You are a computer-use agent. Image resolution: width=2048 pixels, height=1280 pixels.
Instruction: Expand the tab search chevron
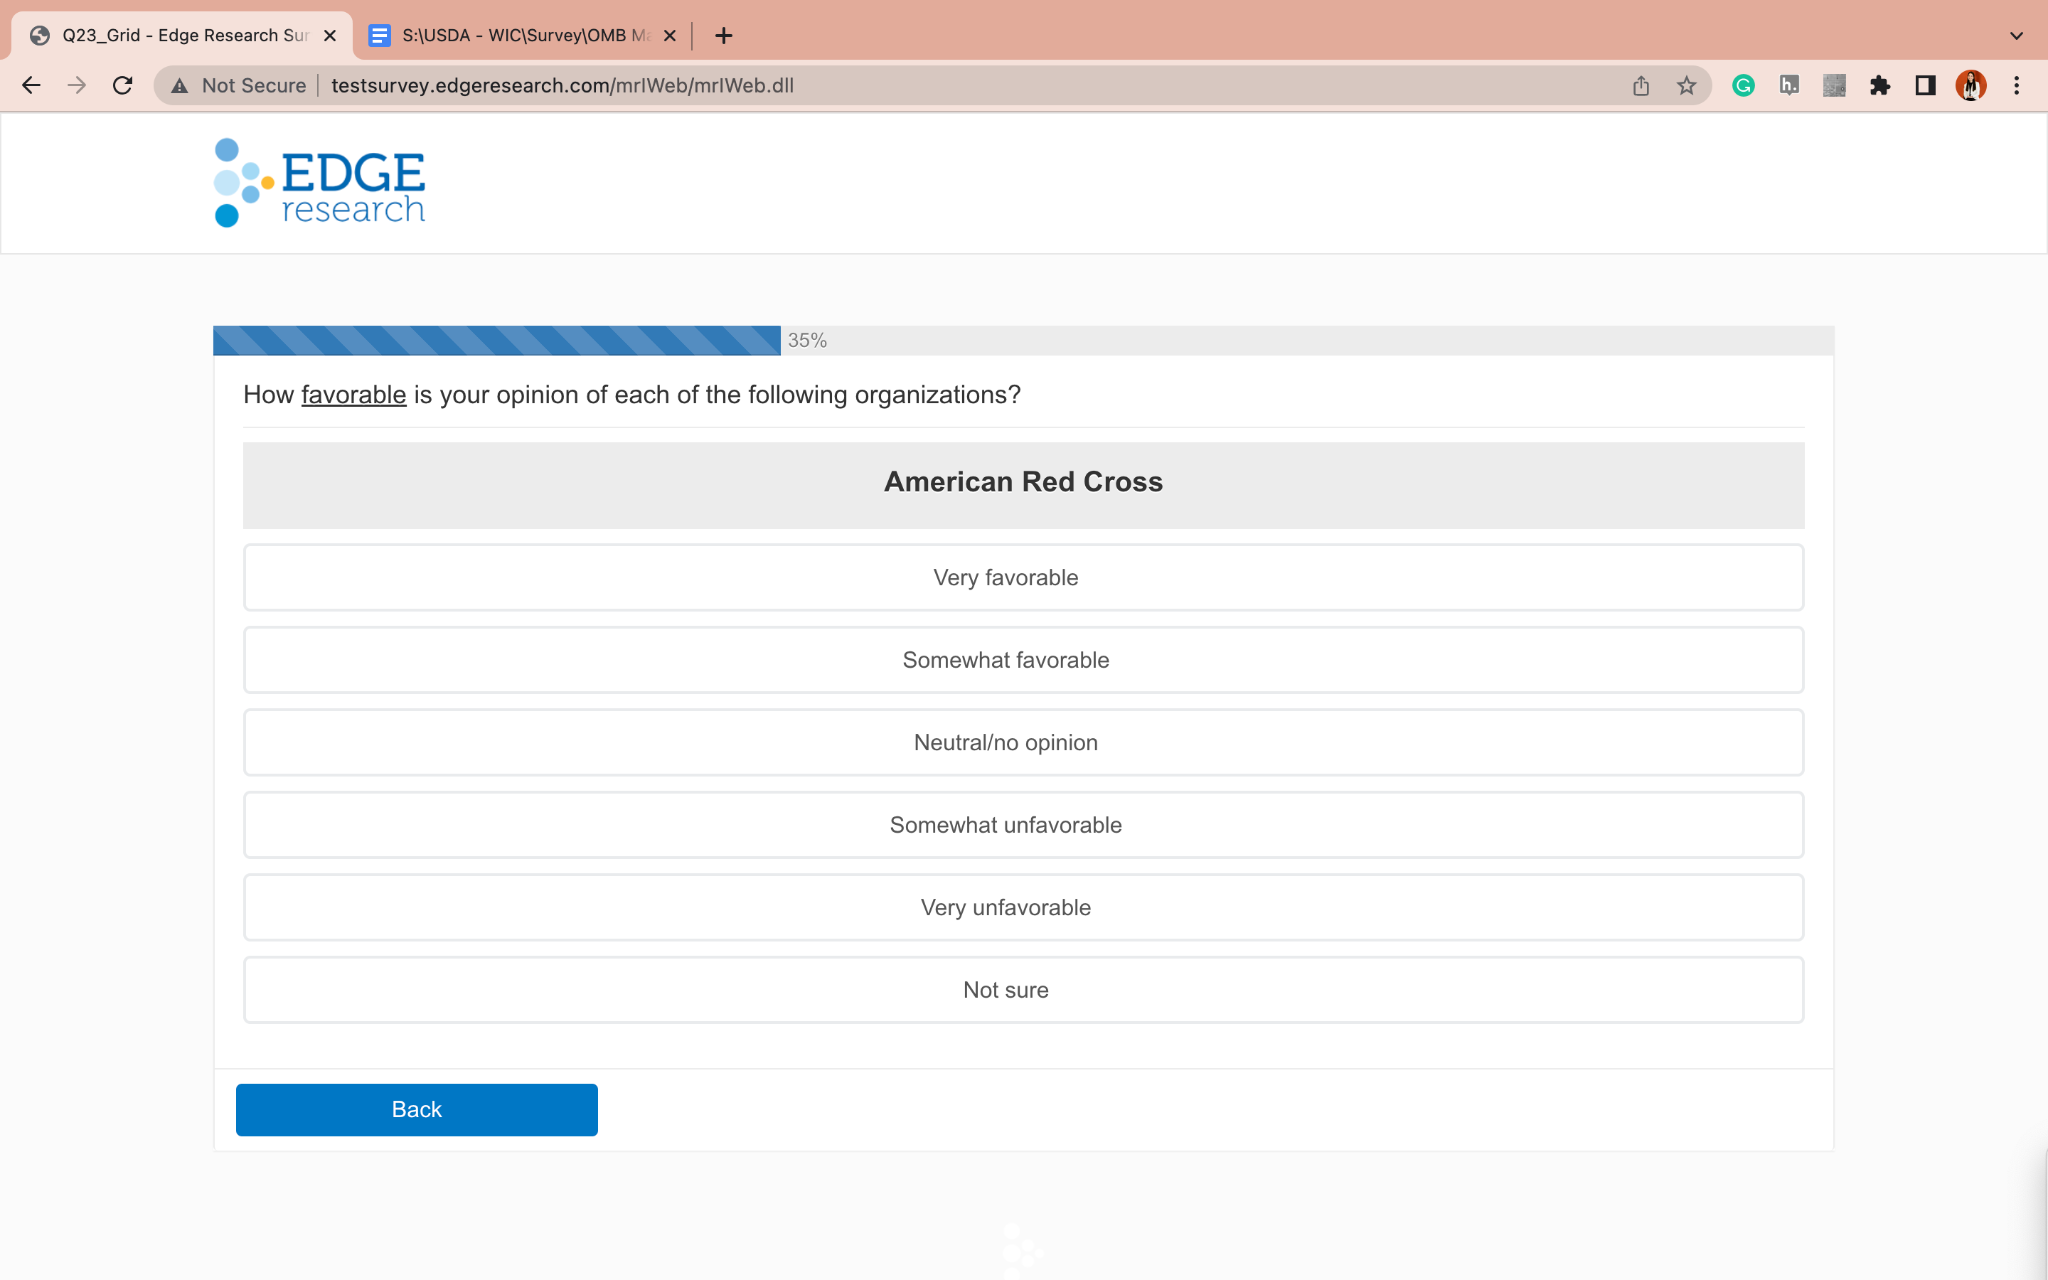2016,36
